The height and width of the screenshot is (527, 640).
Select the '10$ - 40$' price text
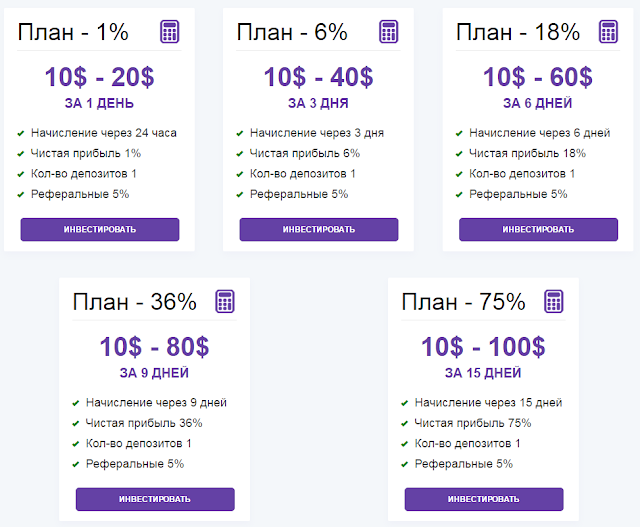[x=318, y=77]
